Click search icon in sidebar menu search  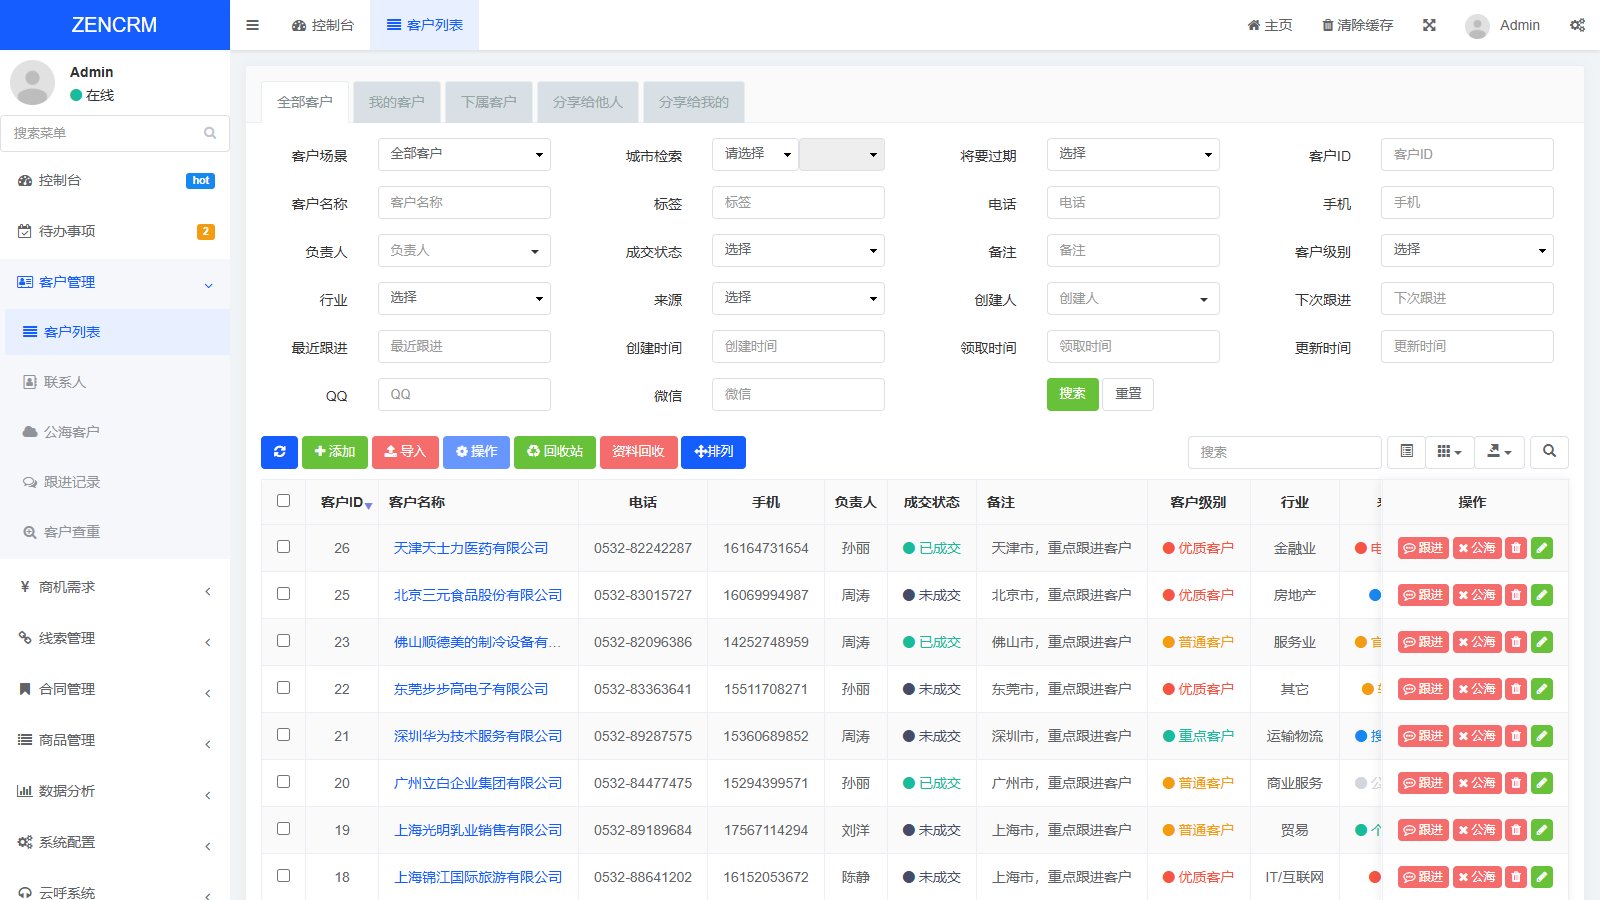(210, 133)
